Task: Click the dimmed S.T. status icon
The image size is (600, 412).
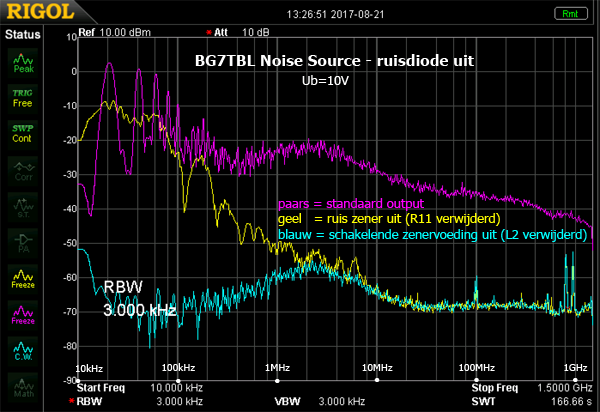Action: pyautogui.click(x=23, y=207)
